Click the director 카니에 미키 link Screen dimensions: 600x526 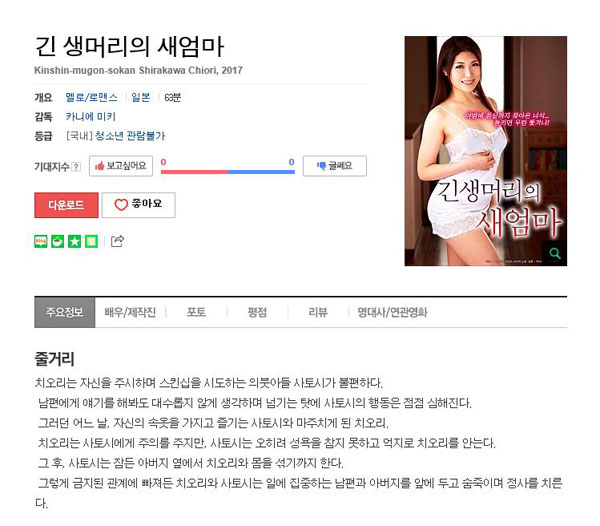click(x=90, y=117)
